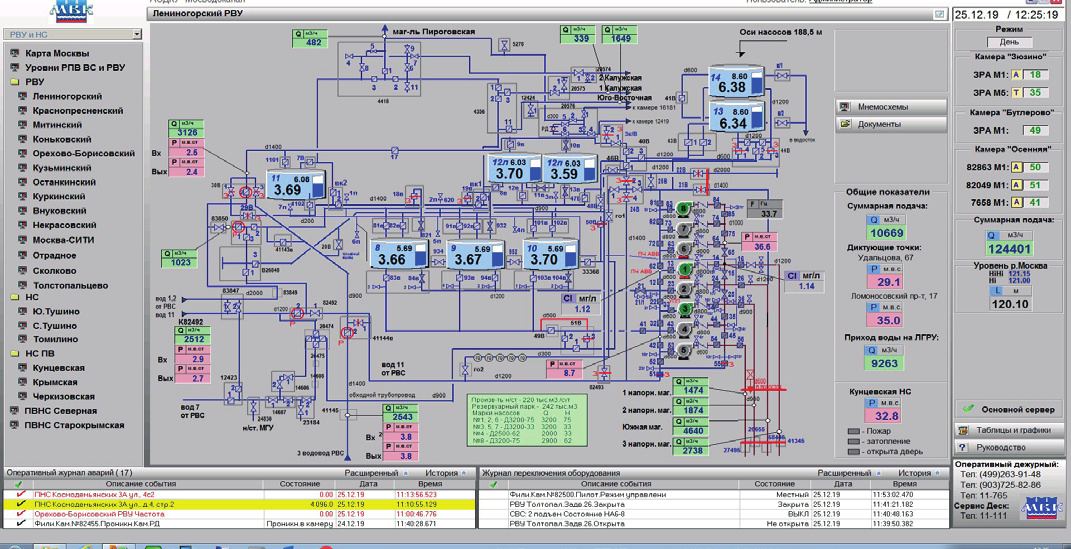
Task: Select Ленингорский in the РВУ tree
Action: click(x=68, y=96)
